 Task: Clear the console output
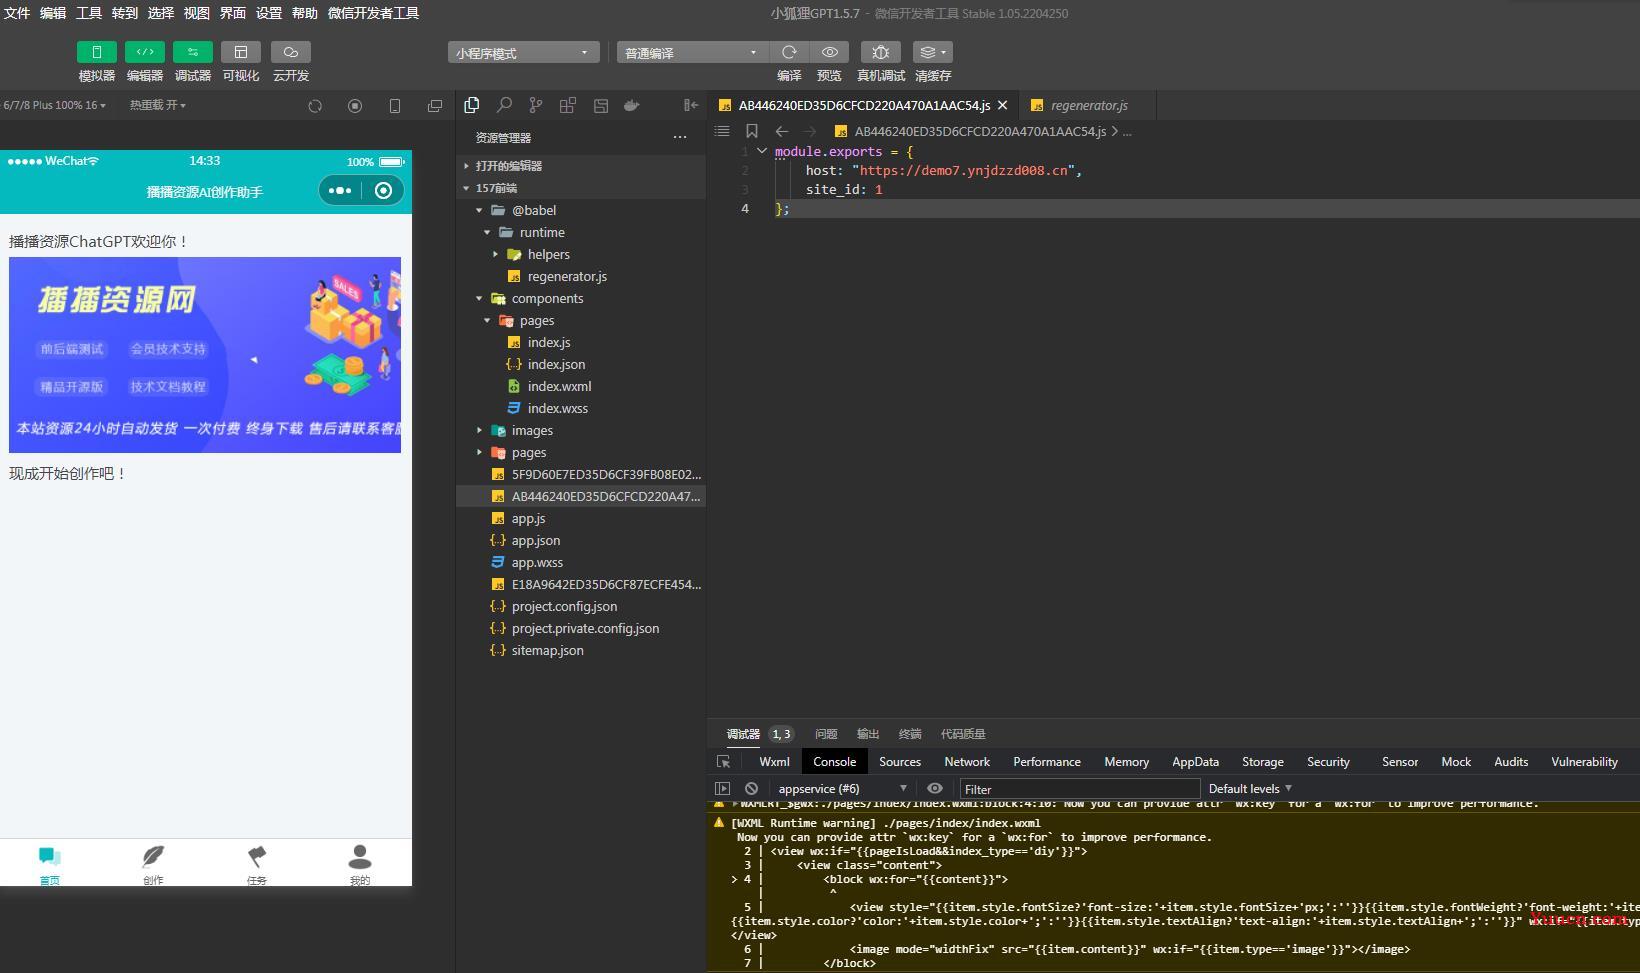[751, 788]
